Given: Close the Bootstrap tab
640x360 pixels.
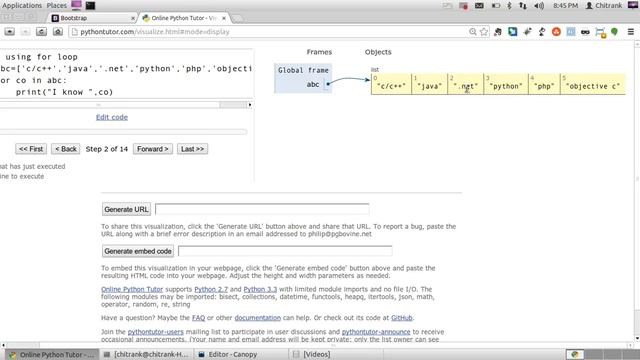Looking at the screenshot, I should [133, 18].
